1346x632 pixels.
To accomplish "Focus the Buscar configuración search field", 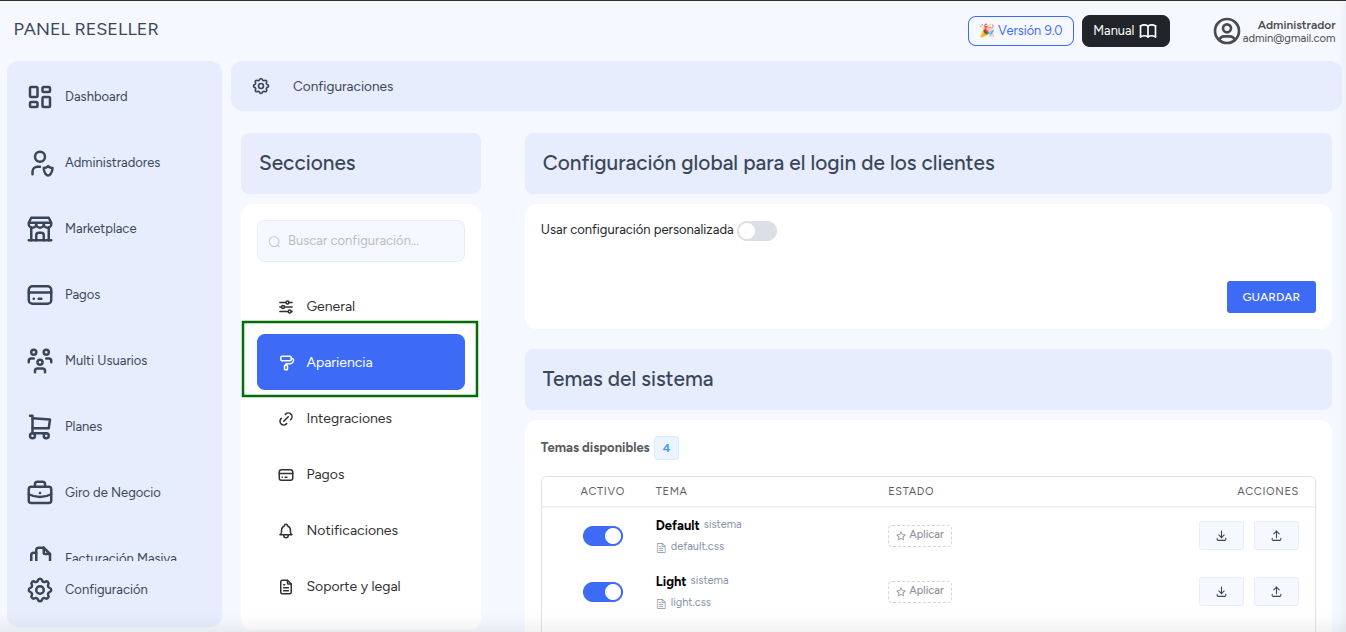I will coord(361,241).
